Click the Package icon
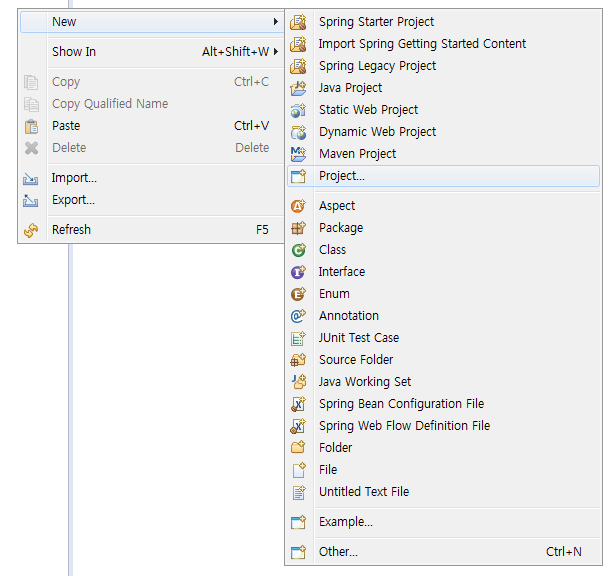The height and width of the screenshot is (576, 612). (298, 228)
